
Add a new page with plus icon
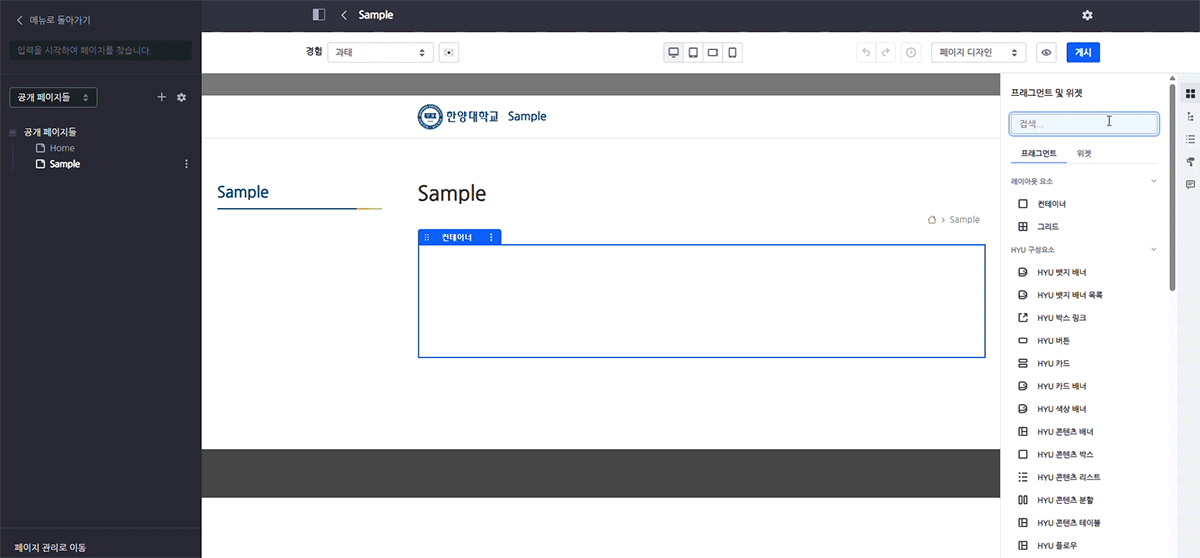(162, 97)
